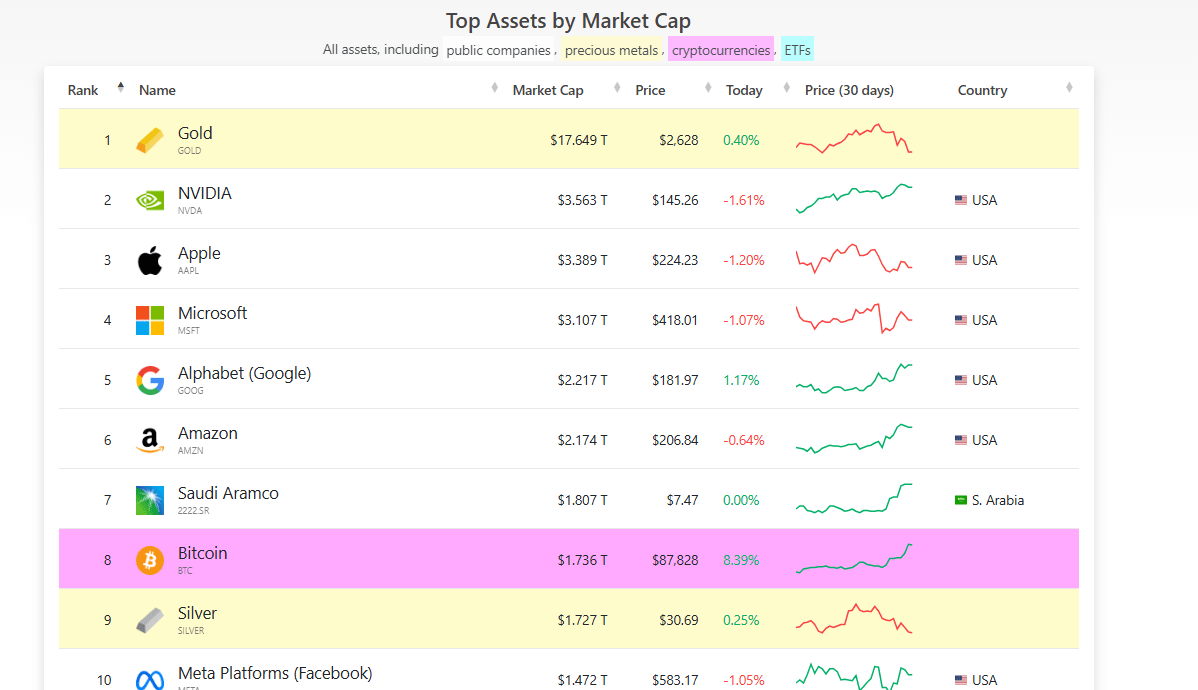Click Bitcoin's 8.39% daily change

tap(741, 560)
